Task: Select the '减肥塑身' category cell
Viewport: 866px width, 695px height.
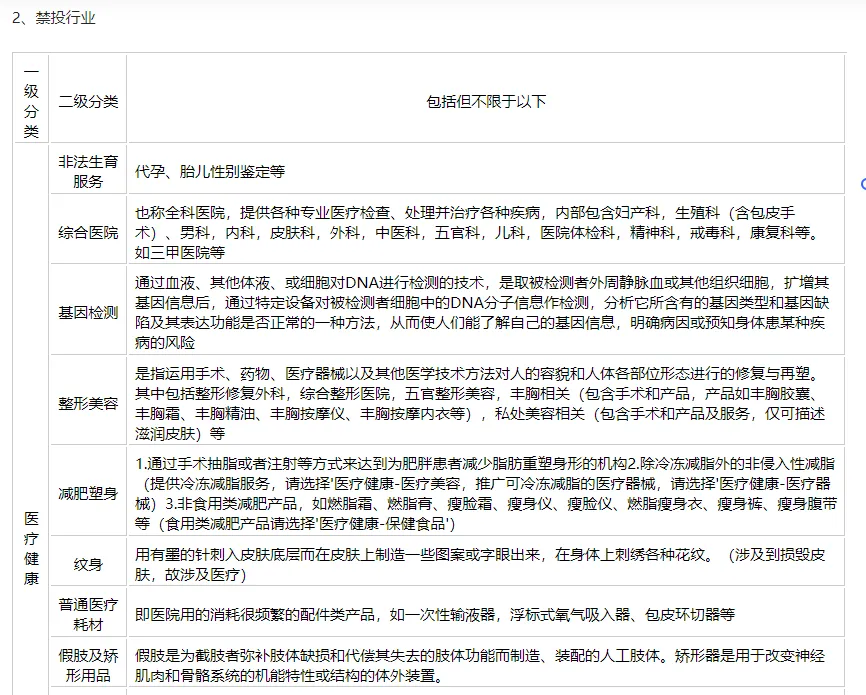Action: point(88,491)
